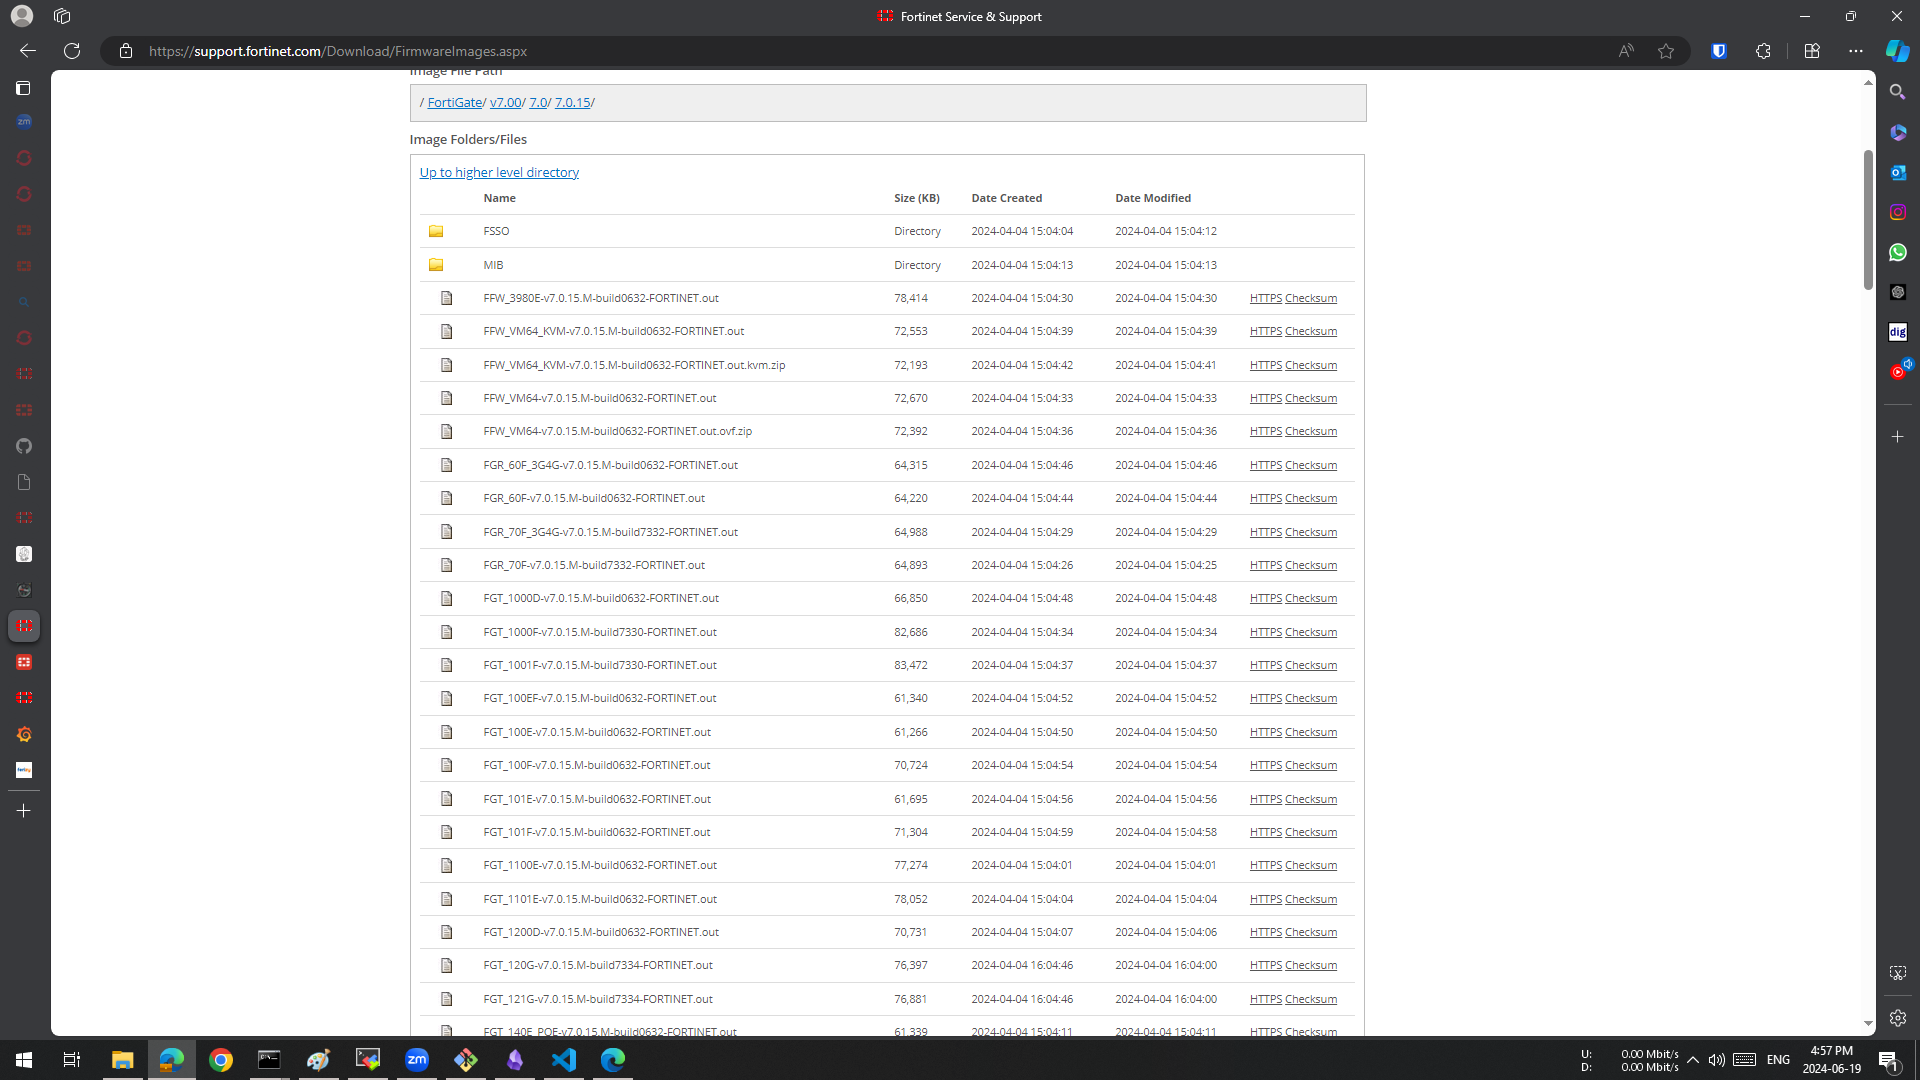
Task: Click the FGR_70F-v7.0.15.M-build7332-FORTINET.out filename
Action: coord(594,565)
